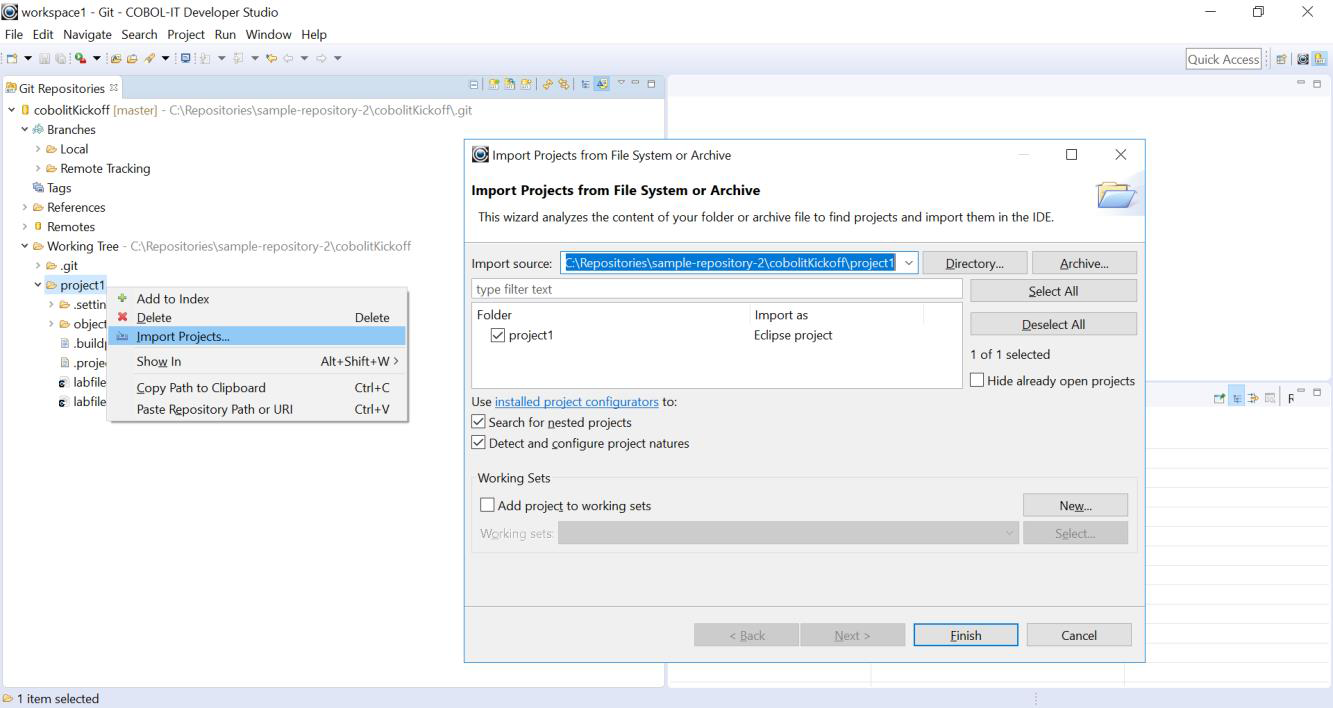
Task: Open the Navigate menu
Action: point(88,34)
